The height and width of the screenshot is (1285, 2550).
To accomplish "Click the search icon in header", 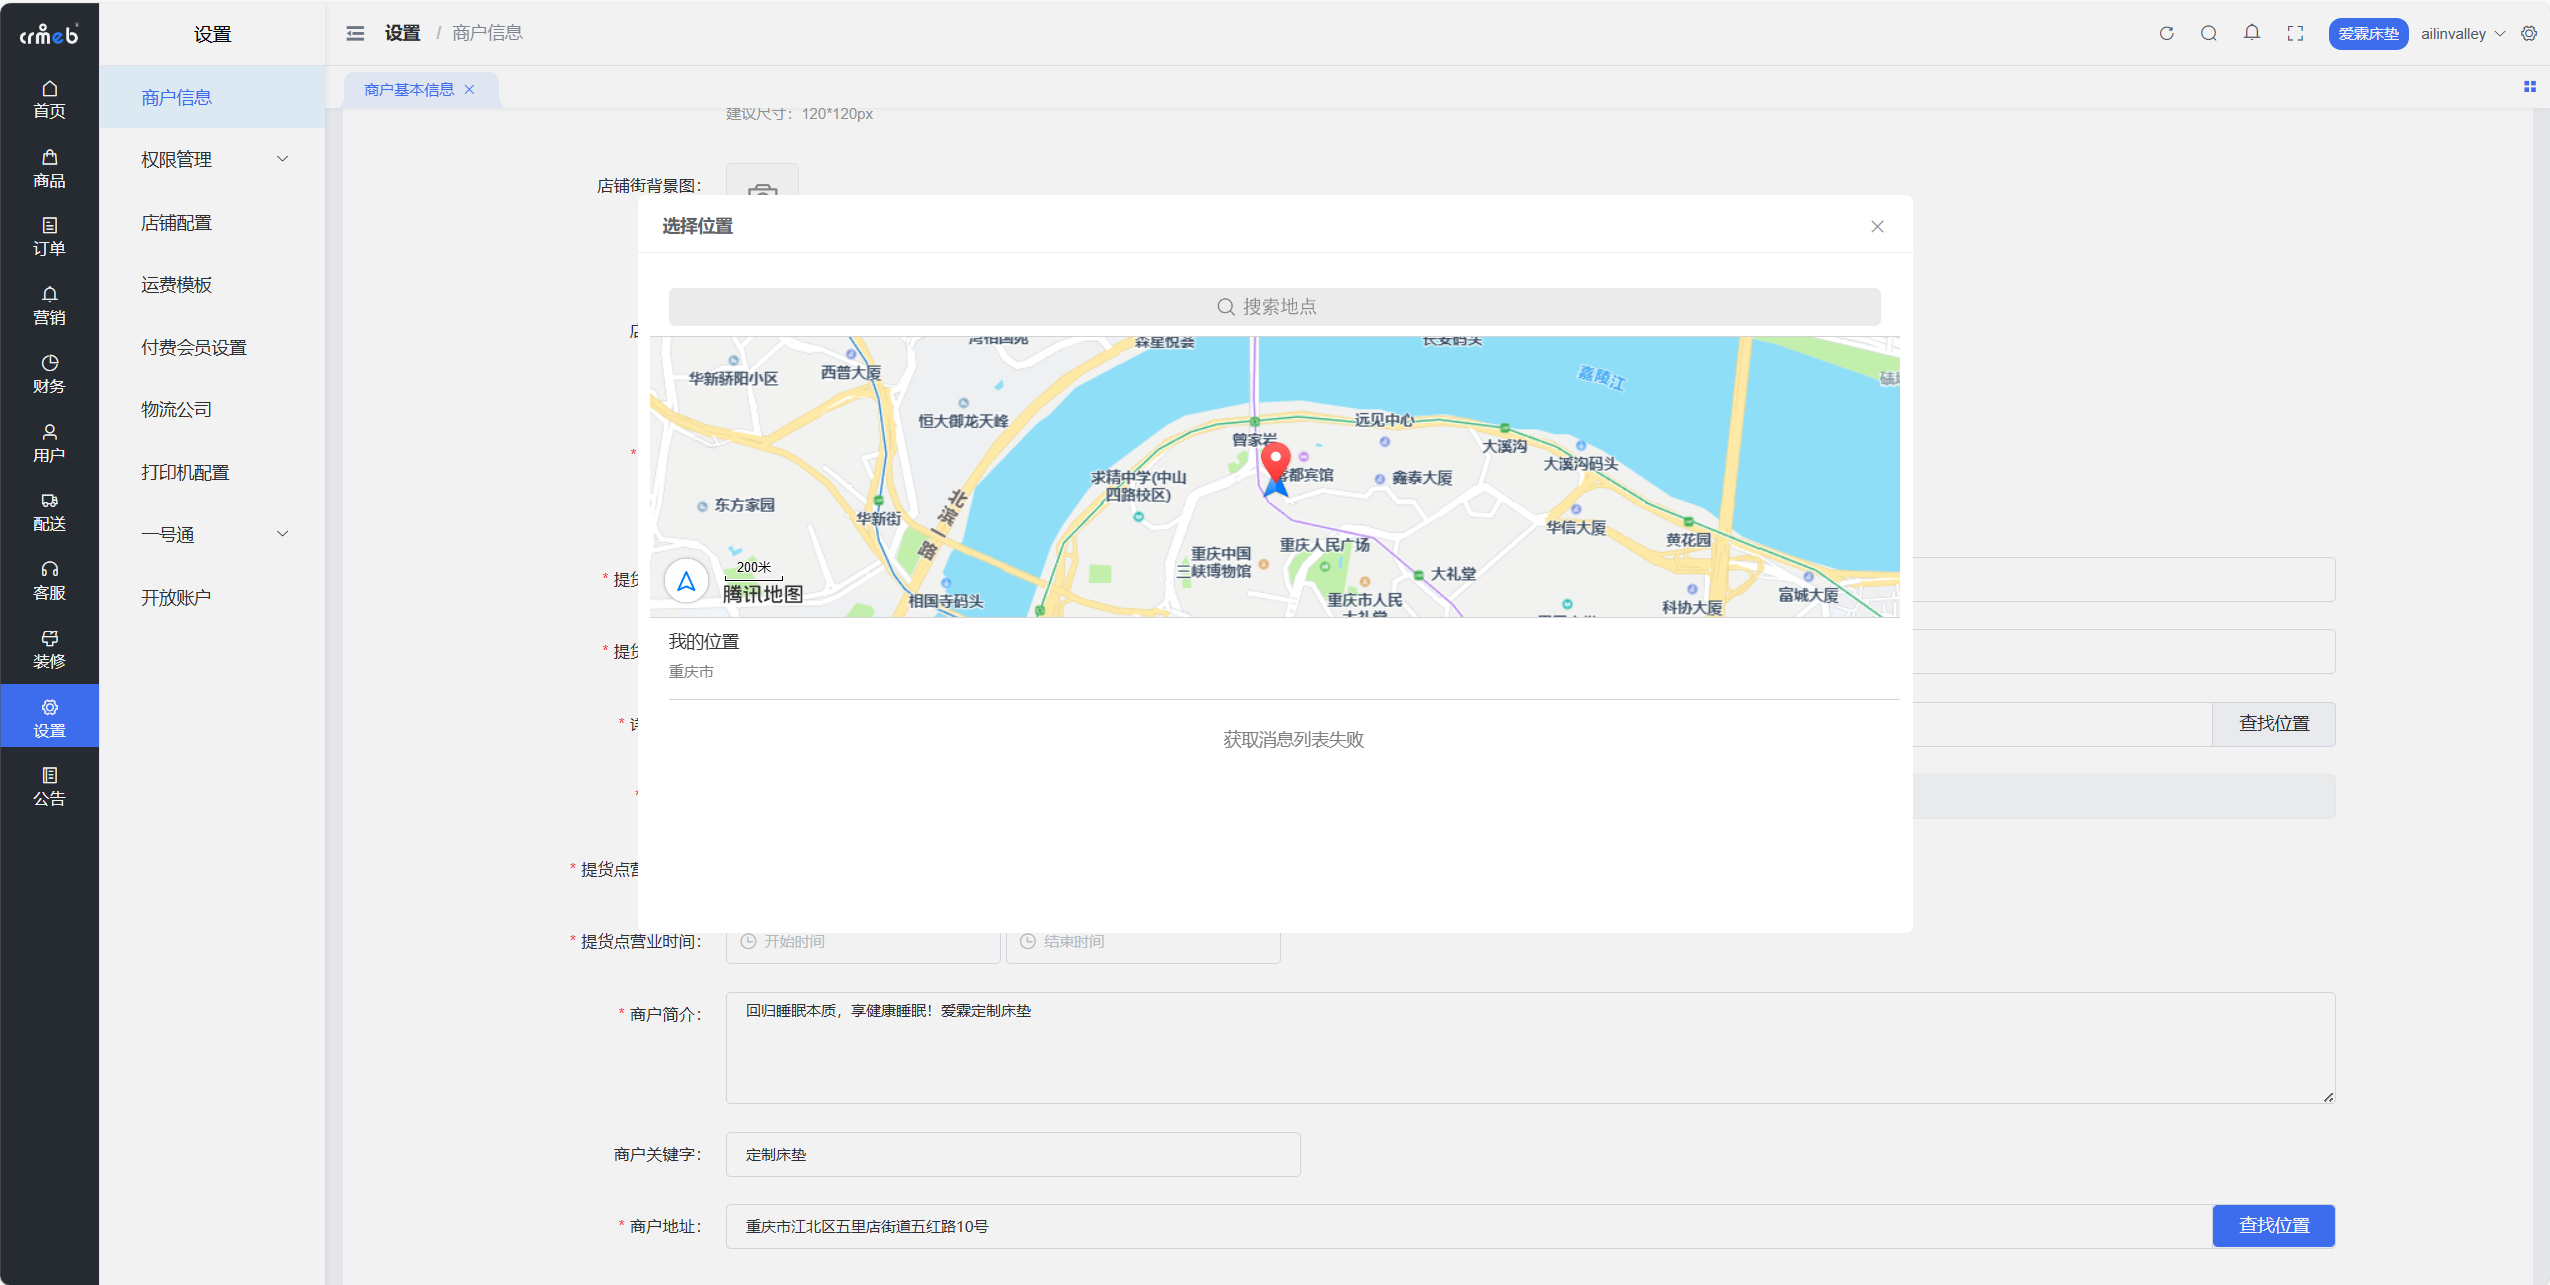I will tap(2209, 33).
